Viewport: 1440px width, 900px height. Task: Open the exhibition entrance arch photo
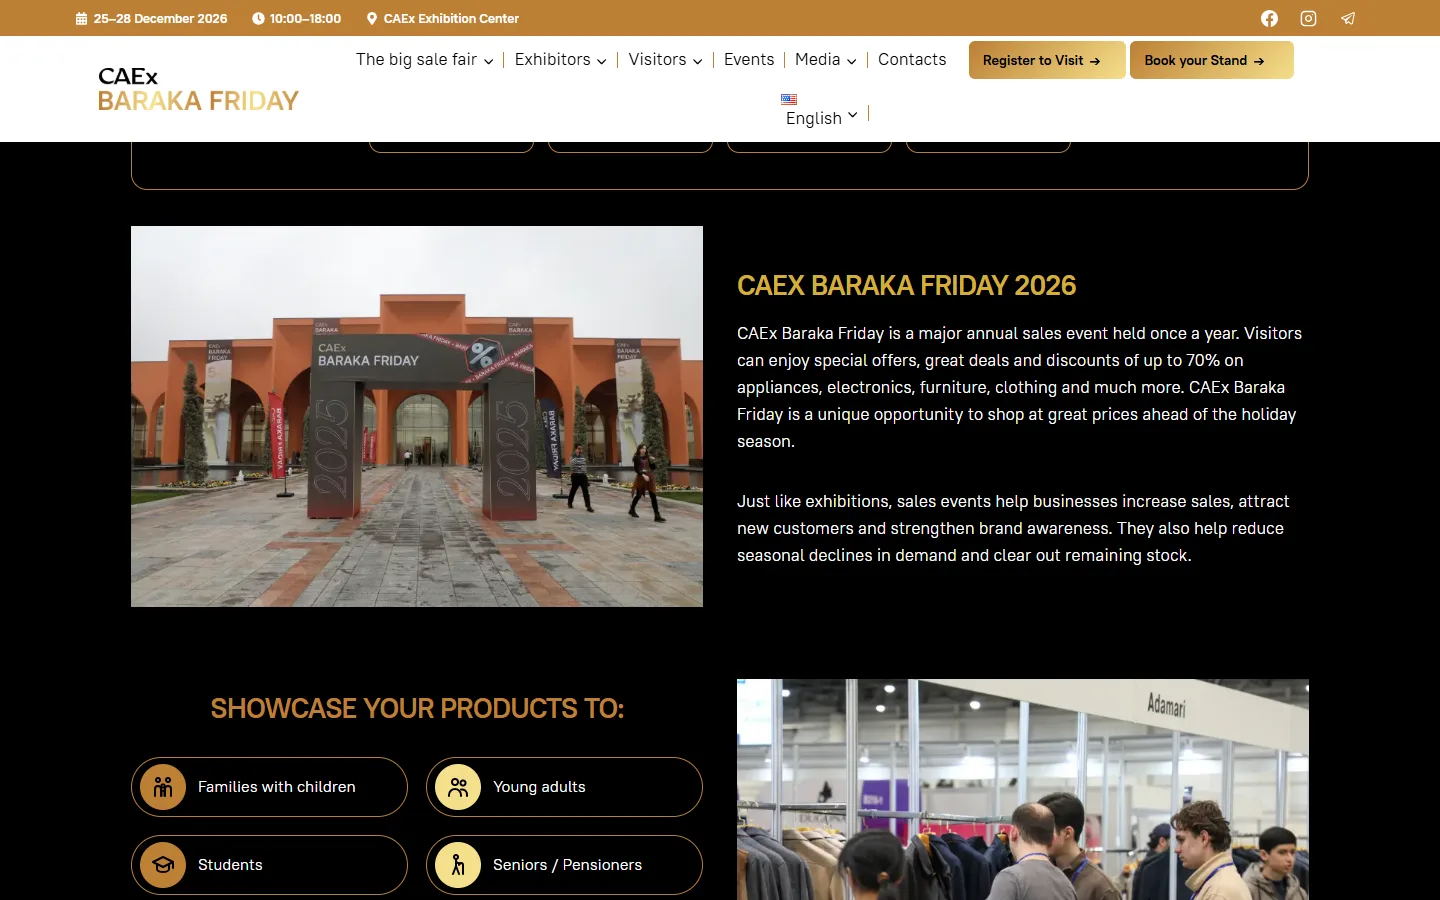tap(417, 416)
